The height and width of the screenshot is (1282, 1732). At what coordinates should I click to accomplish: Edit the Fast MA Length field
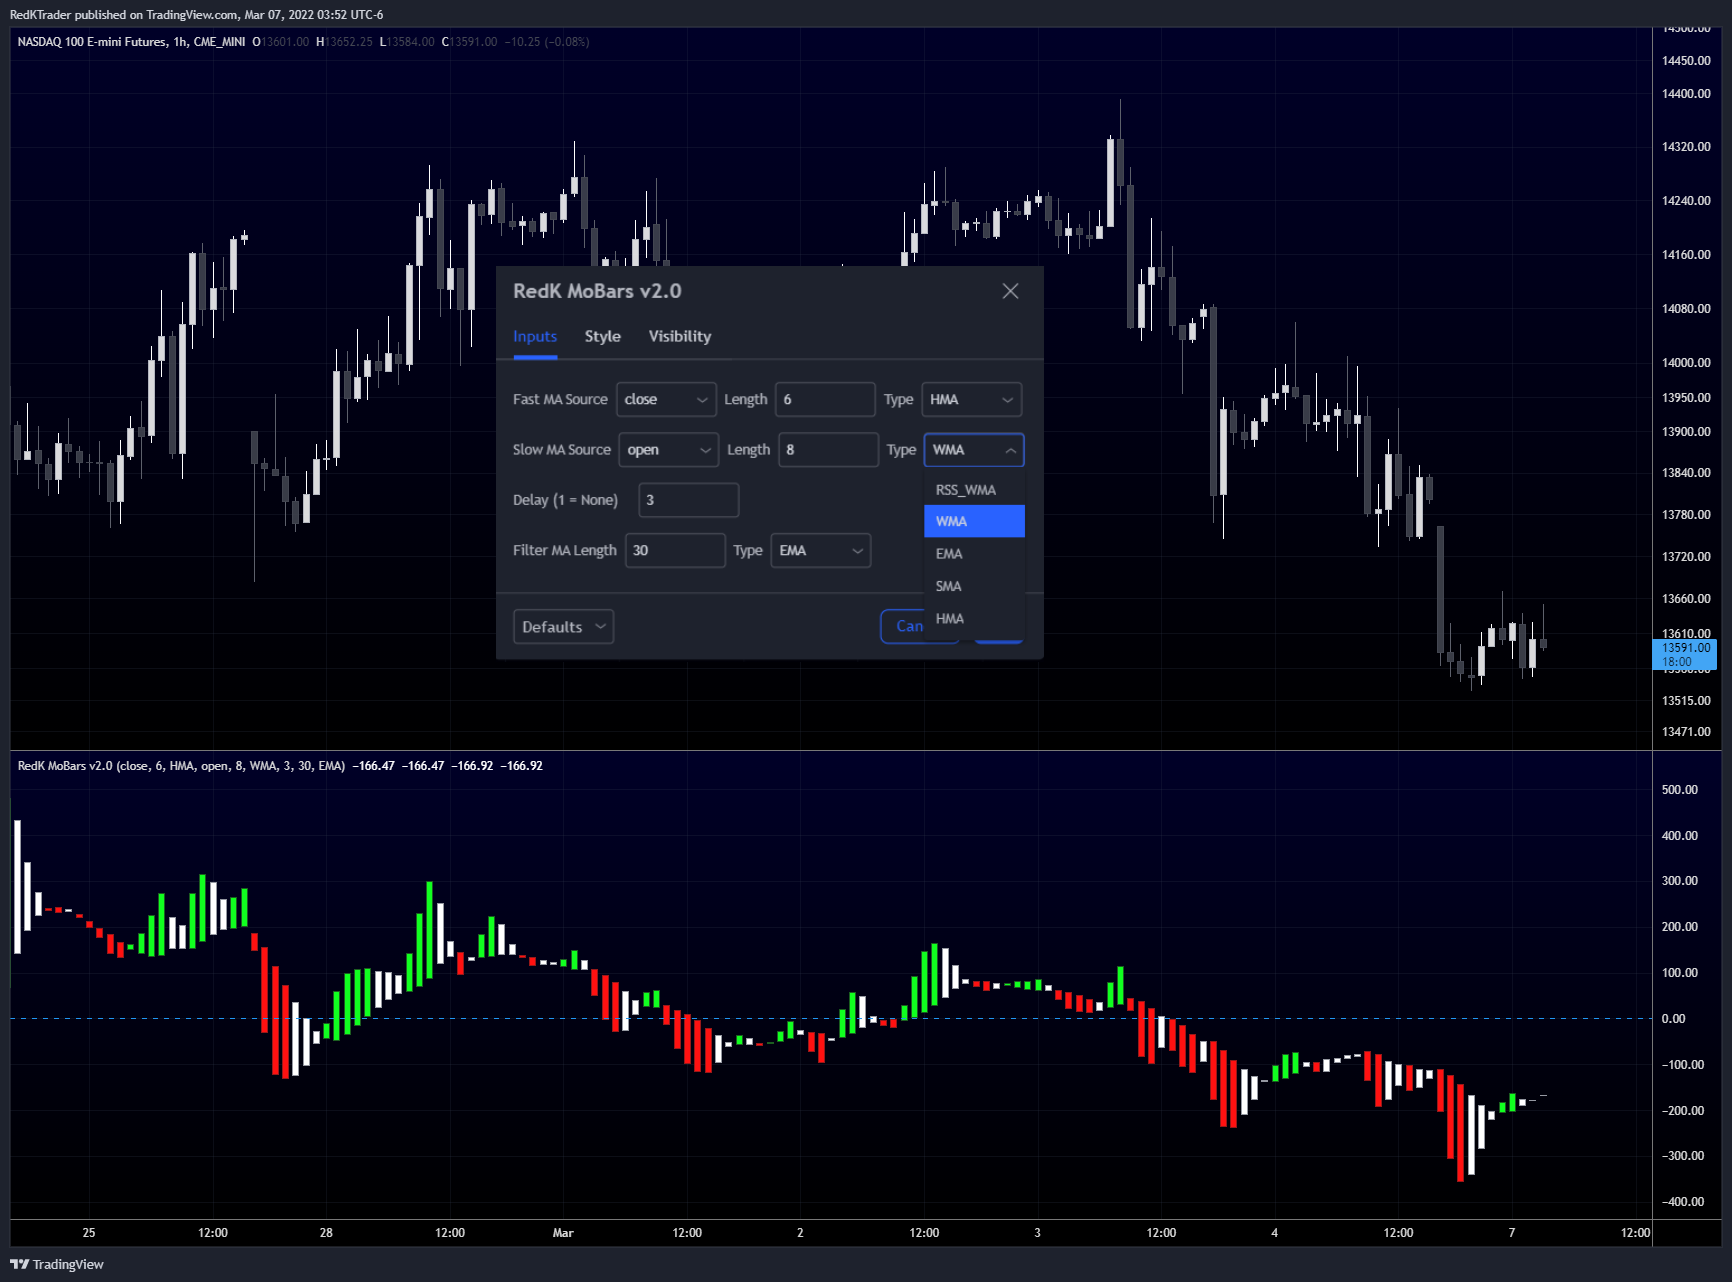click(825, 399)
